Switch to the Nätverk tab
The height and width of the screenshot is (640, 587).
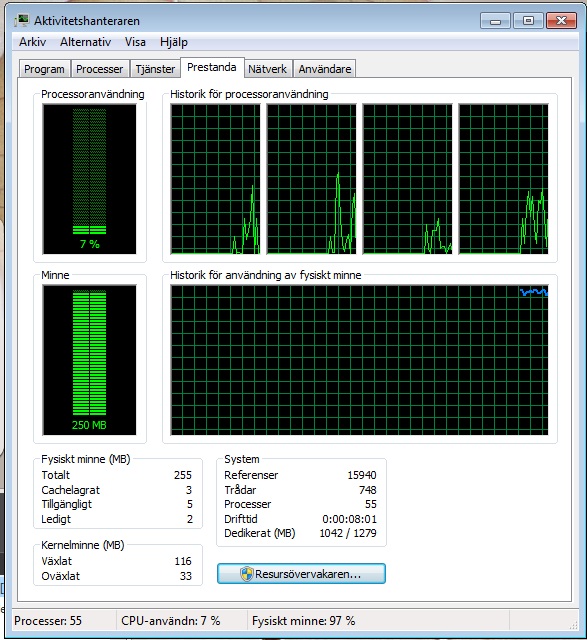click(x=267, y=69)
